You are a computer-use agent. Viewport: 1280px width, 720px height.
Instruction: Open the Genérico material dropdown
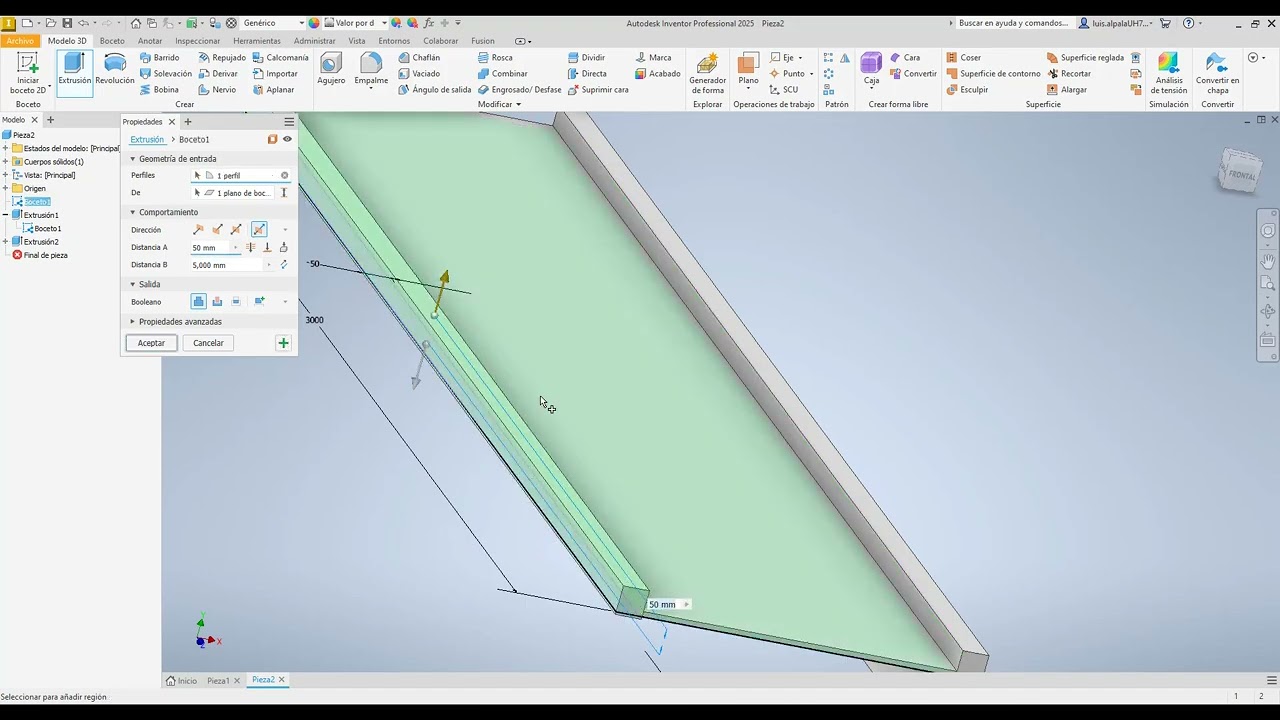click(301, 23)
